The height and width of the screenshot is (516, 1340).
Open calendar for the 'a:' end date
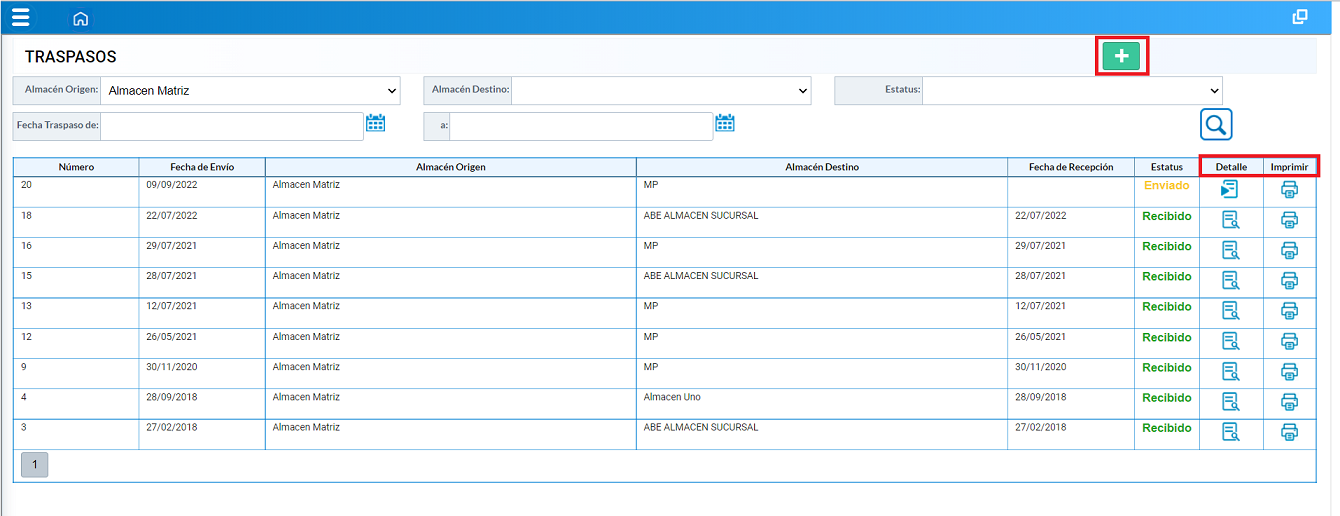point(725,123)
